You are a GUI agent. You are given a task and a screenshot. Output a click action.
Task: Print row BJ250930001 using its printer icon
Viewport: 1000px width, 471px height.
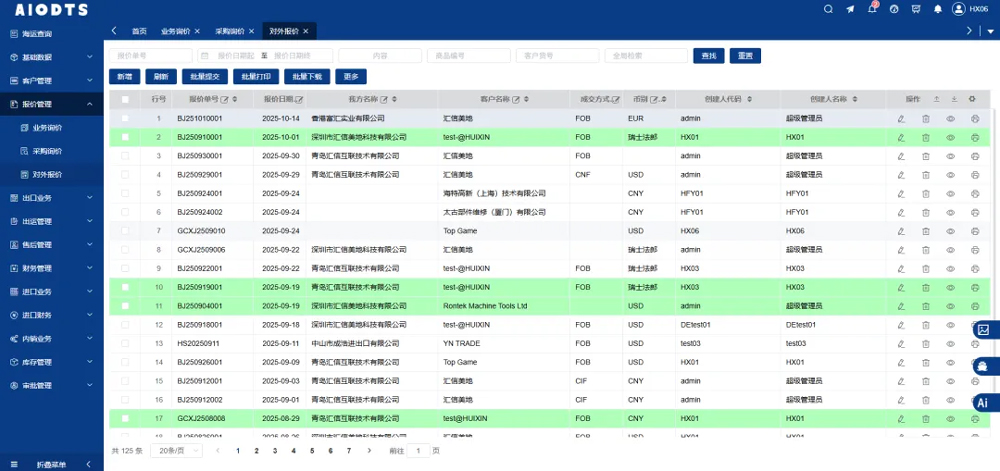(974, 156)
